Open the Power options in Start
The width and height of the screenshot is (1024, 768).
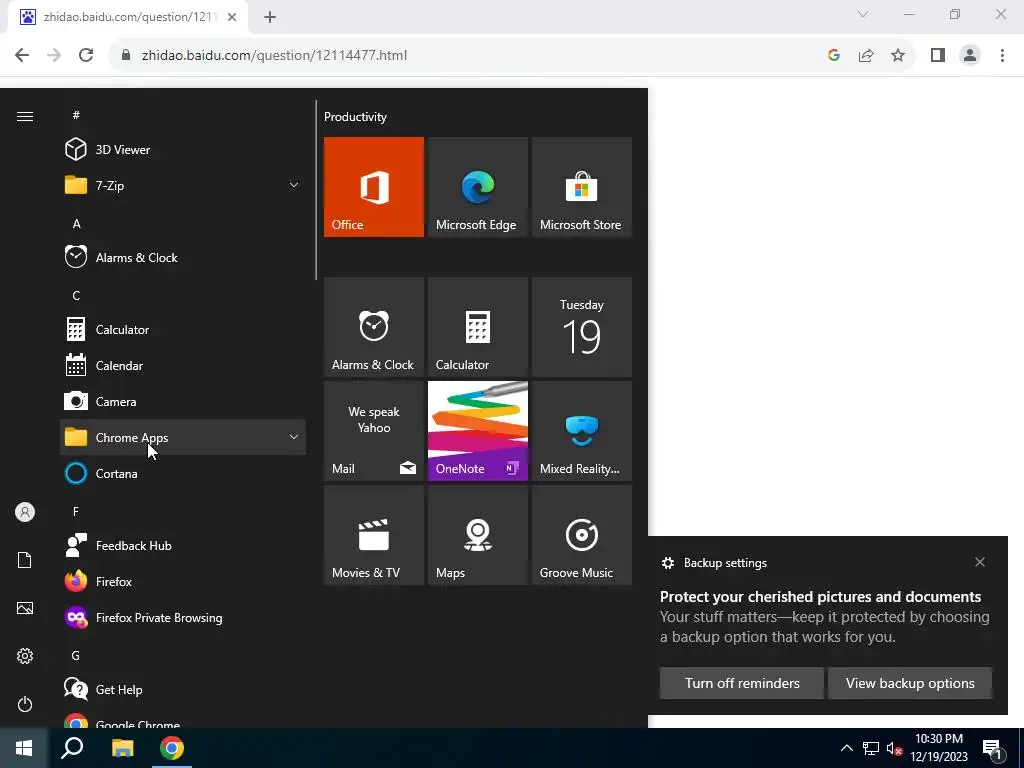click(x=25, y=704)
